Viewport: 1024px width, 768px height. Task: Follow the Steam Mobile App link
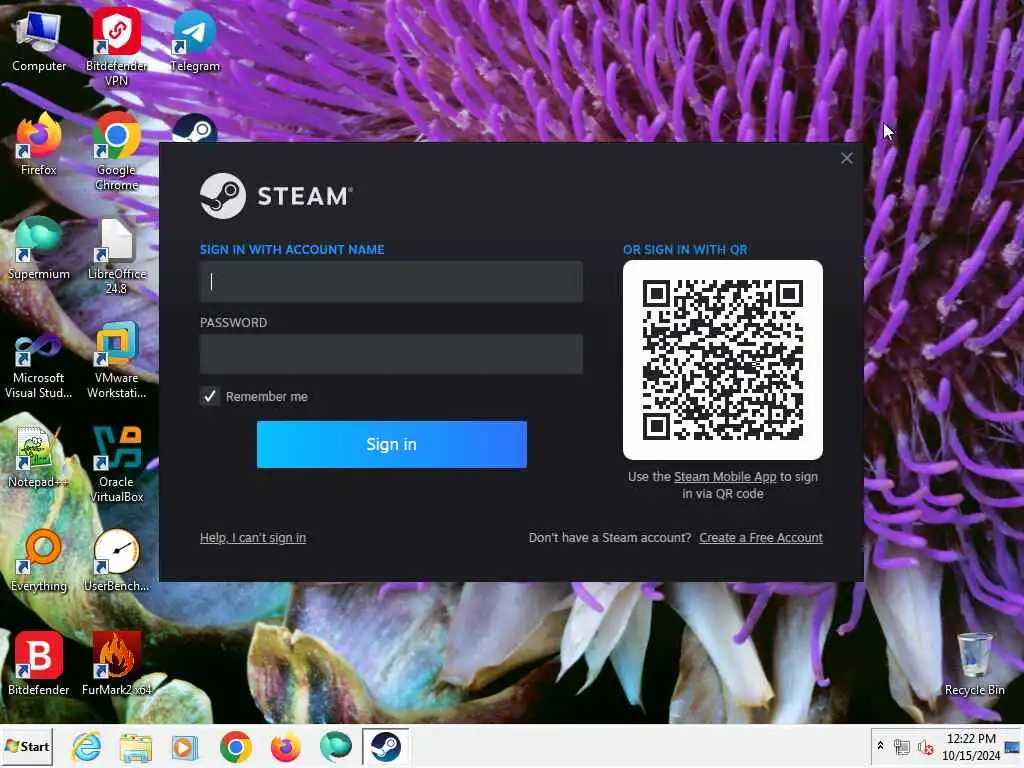click(x=725, y=477)
